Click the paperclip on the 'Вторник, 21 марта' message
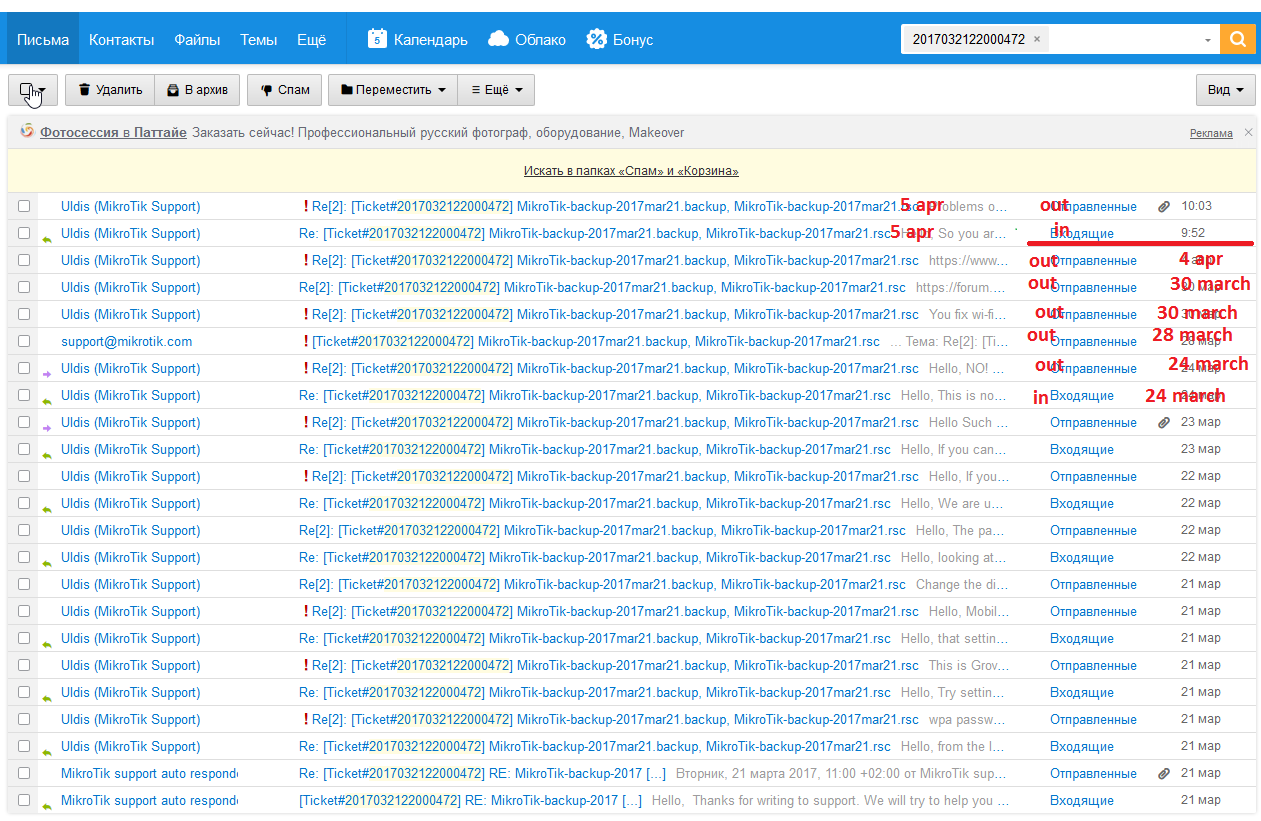The height and width of the screenshot is (821, 1261). point(1163,774)
